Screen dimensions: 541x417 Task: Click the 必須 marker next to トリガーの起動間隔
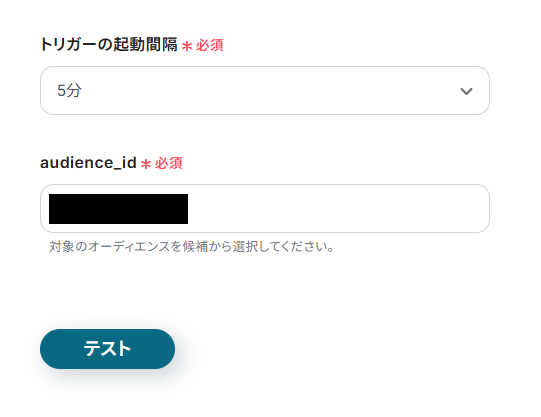coord(210,45)
